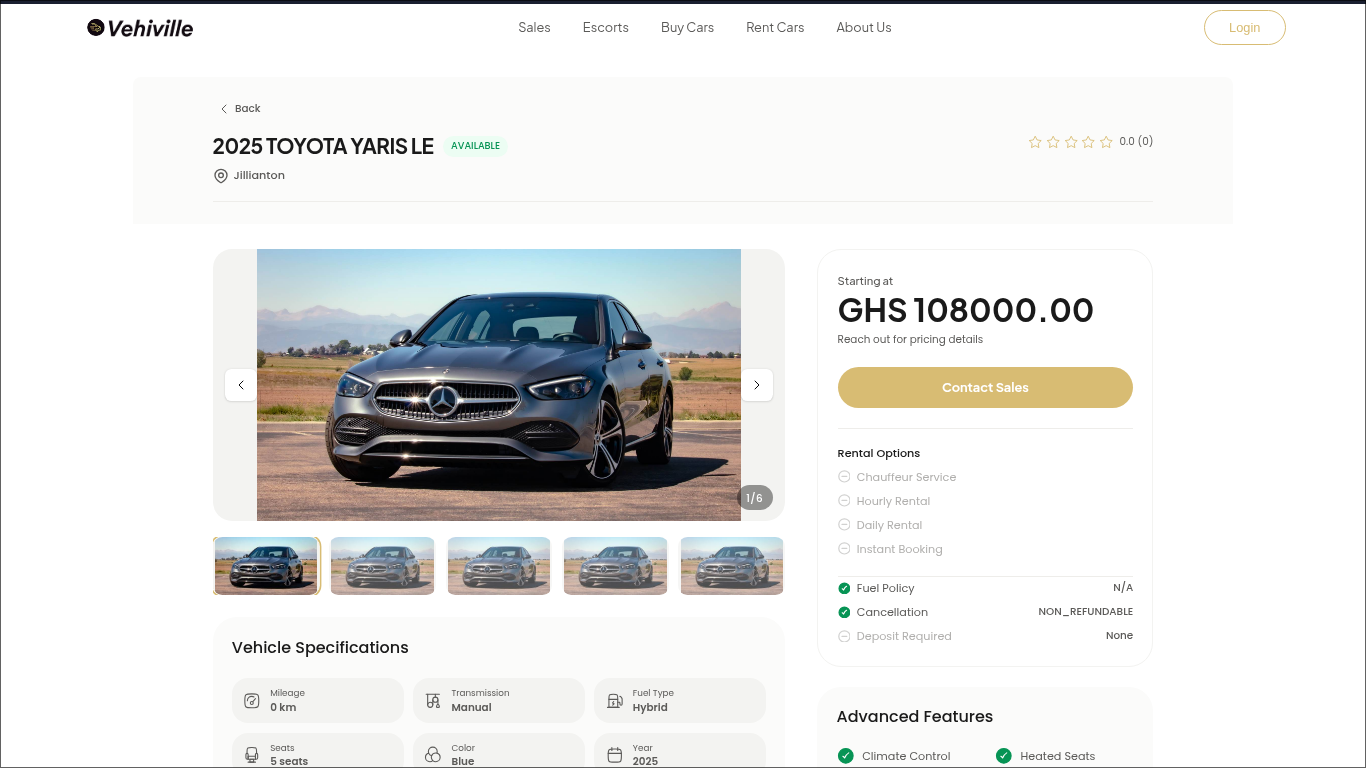Click the second rating star
Image resolution: width=1366 pixels, height=768 pixels.
[x=1053, y=142]
